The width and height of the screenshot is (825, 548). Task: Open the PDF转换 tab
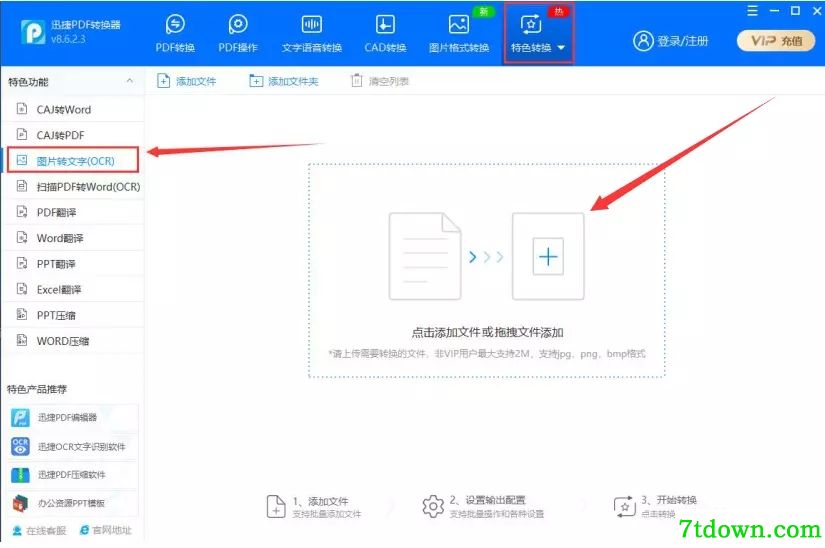point(175,33)
